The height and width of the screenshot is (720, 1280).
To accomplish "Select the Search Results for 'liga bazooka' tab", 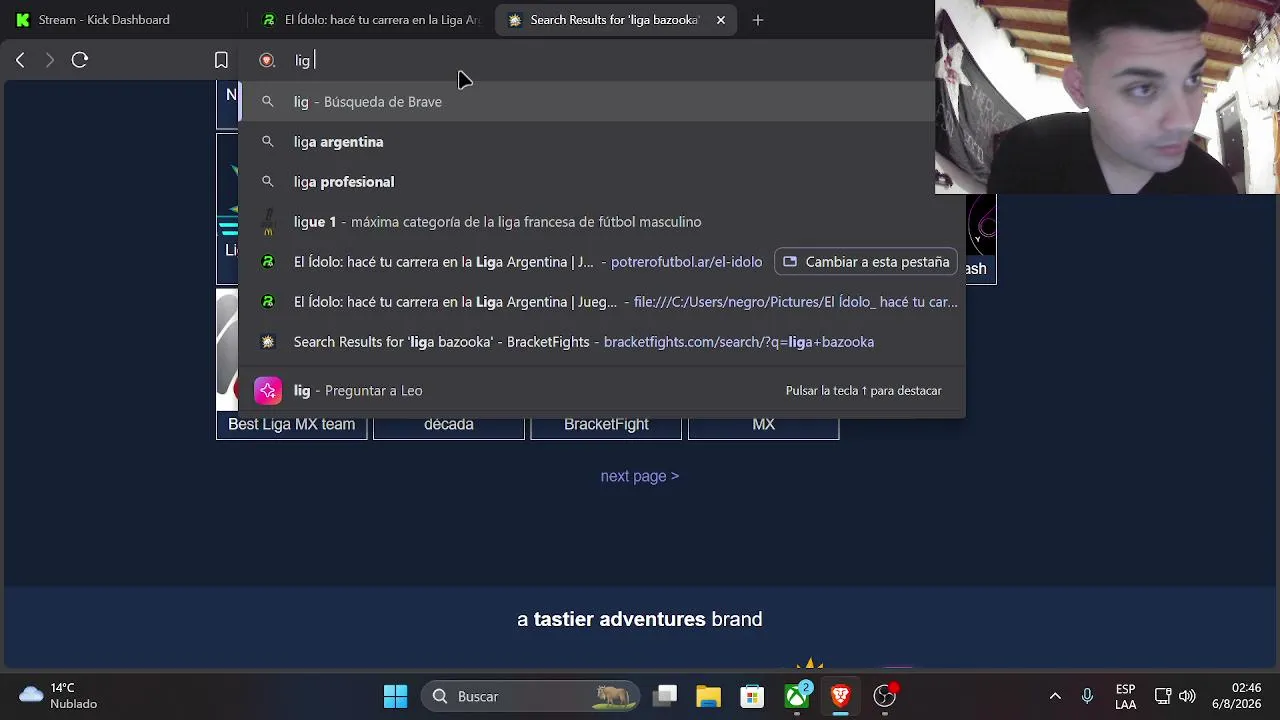I will (x=616, y=20).
